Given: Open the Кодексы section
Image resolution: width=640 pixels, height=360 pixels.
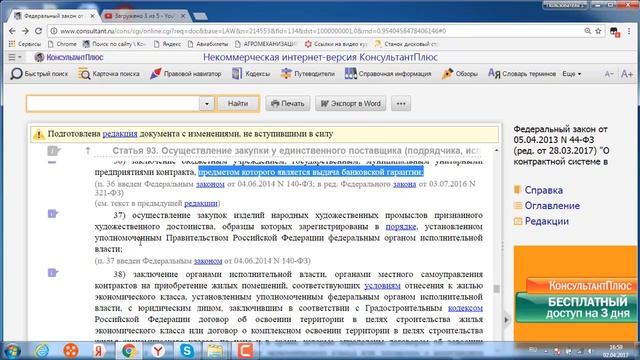Looking at the screenshot, I should click(251, 74).
